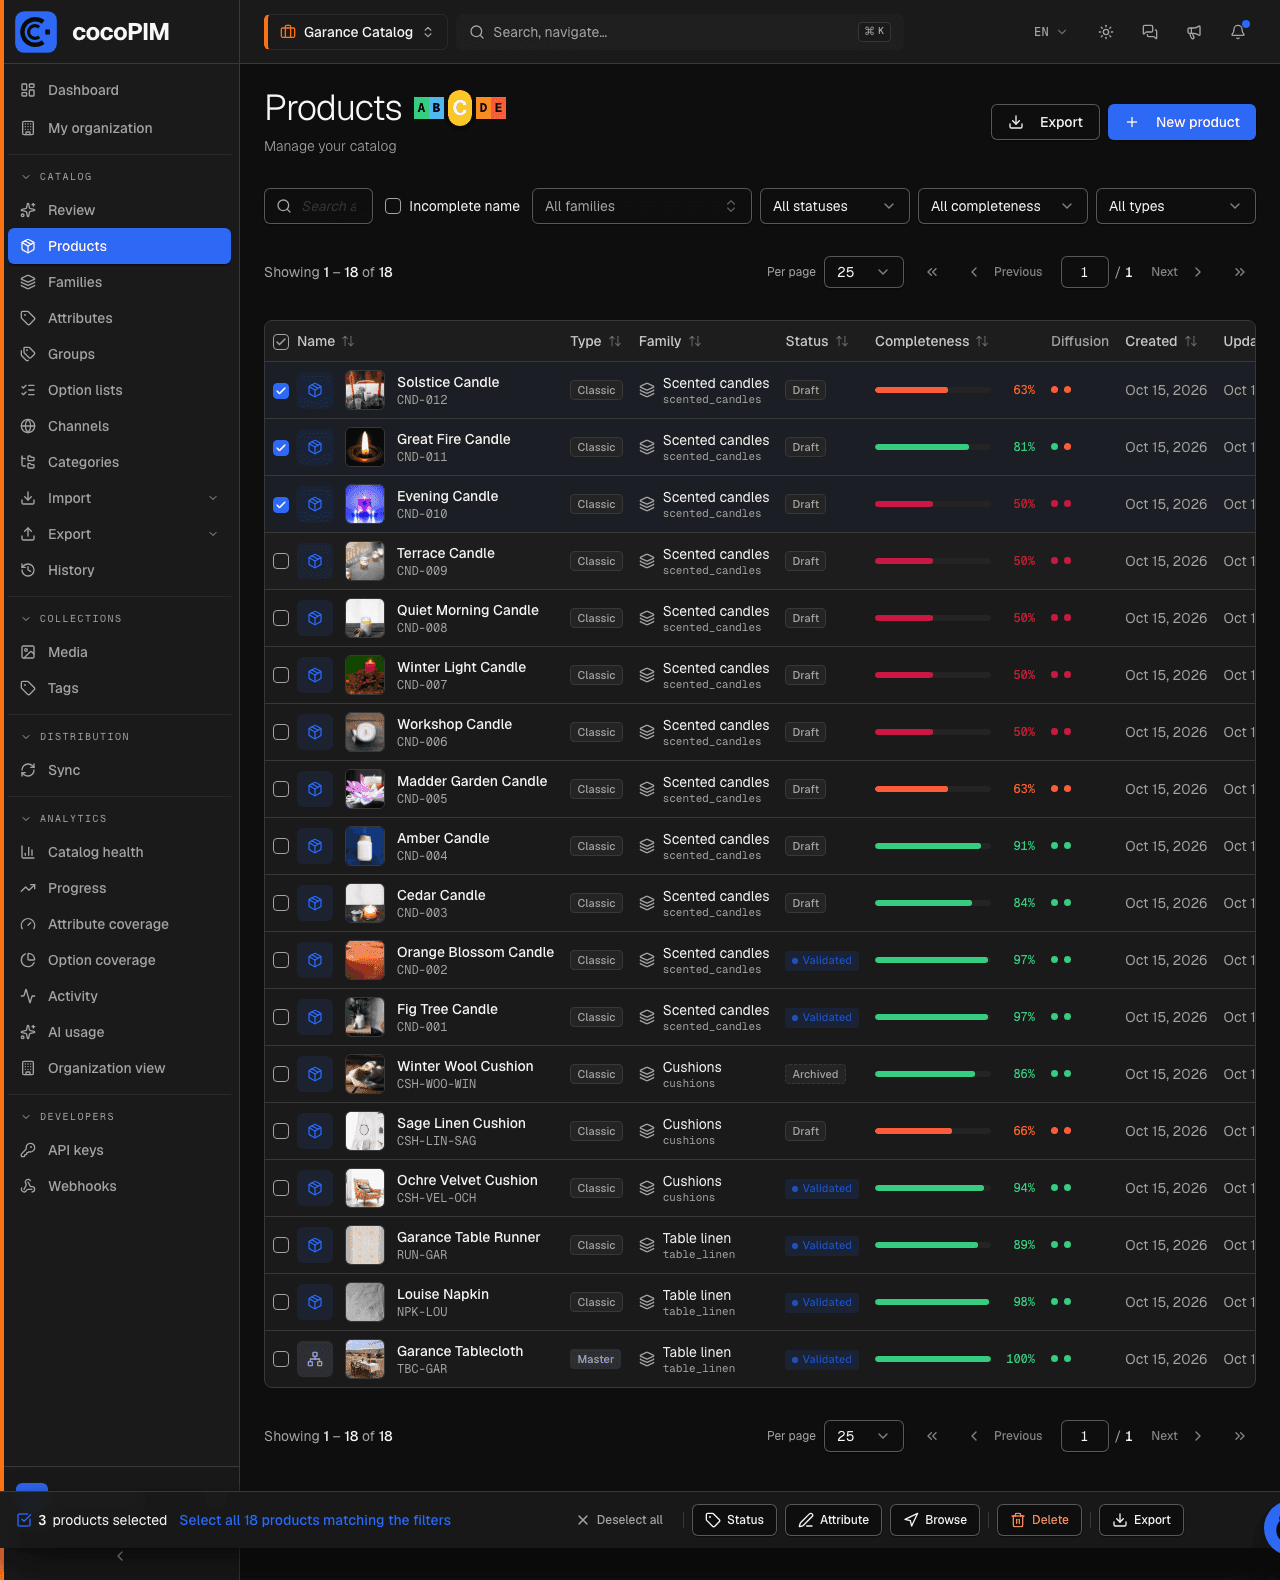Check the Garance Tablecloth row checkbox

tap(281, 1359)
